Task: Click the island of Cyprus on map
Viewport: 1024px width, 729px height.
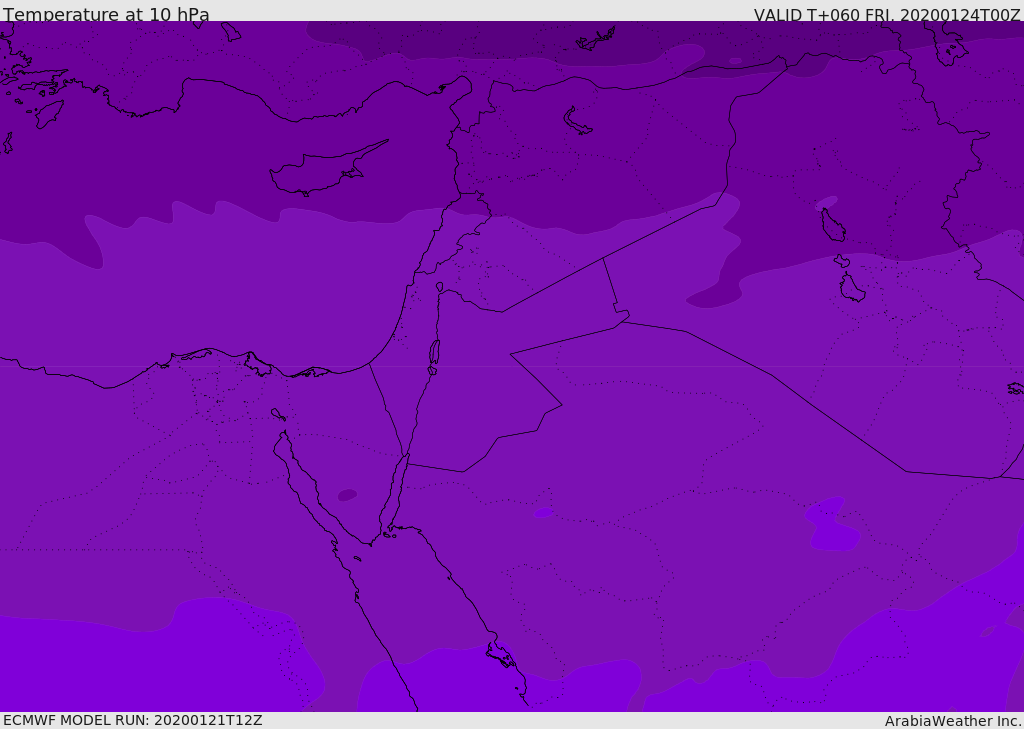Action: click(327, 170)
